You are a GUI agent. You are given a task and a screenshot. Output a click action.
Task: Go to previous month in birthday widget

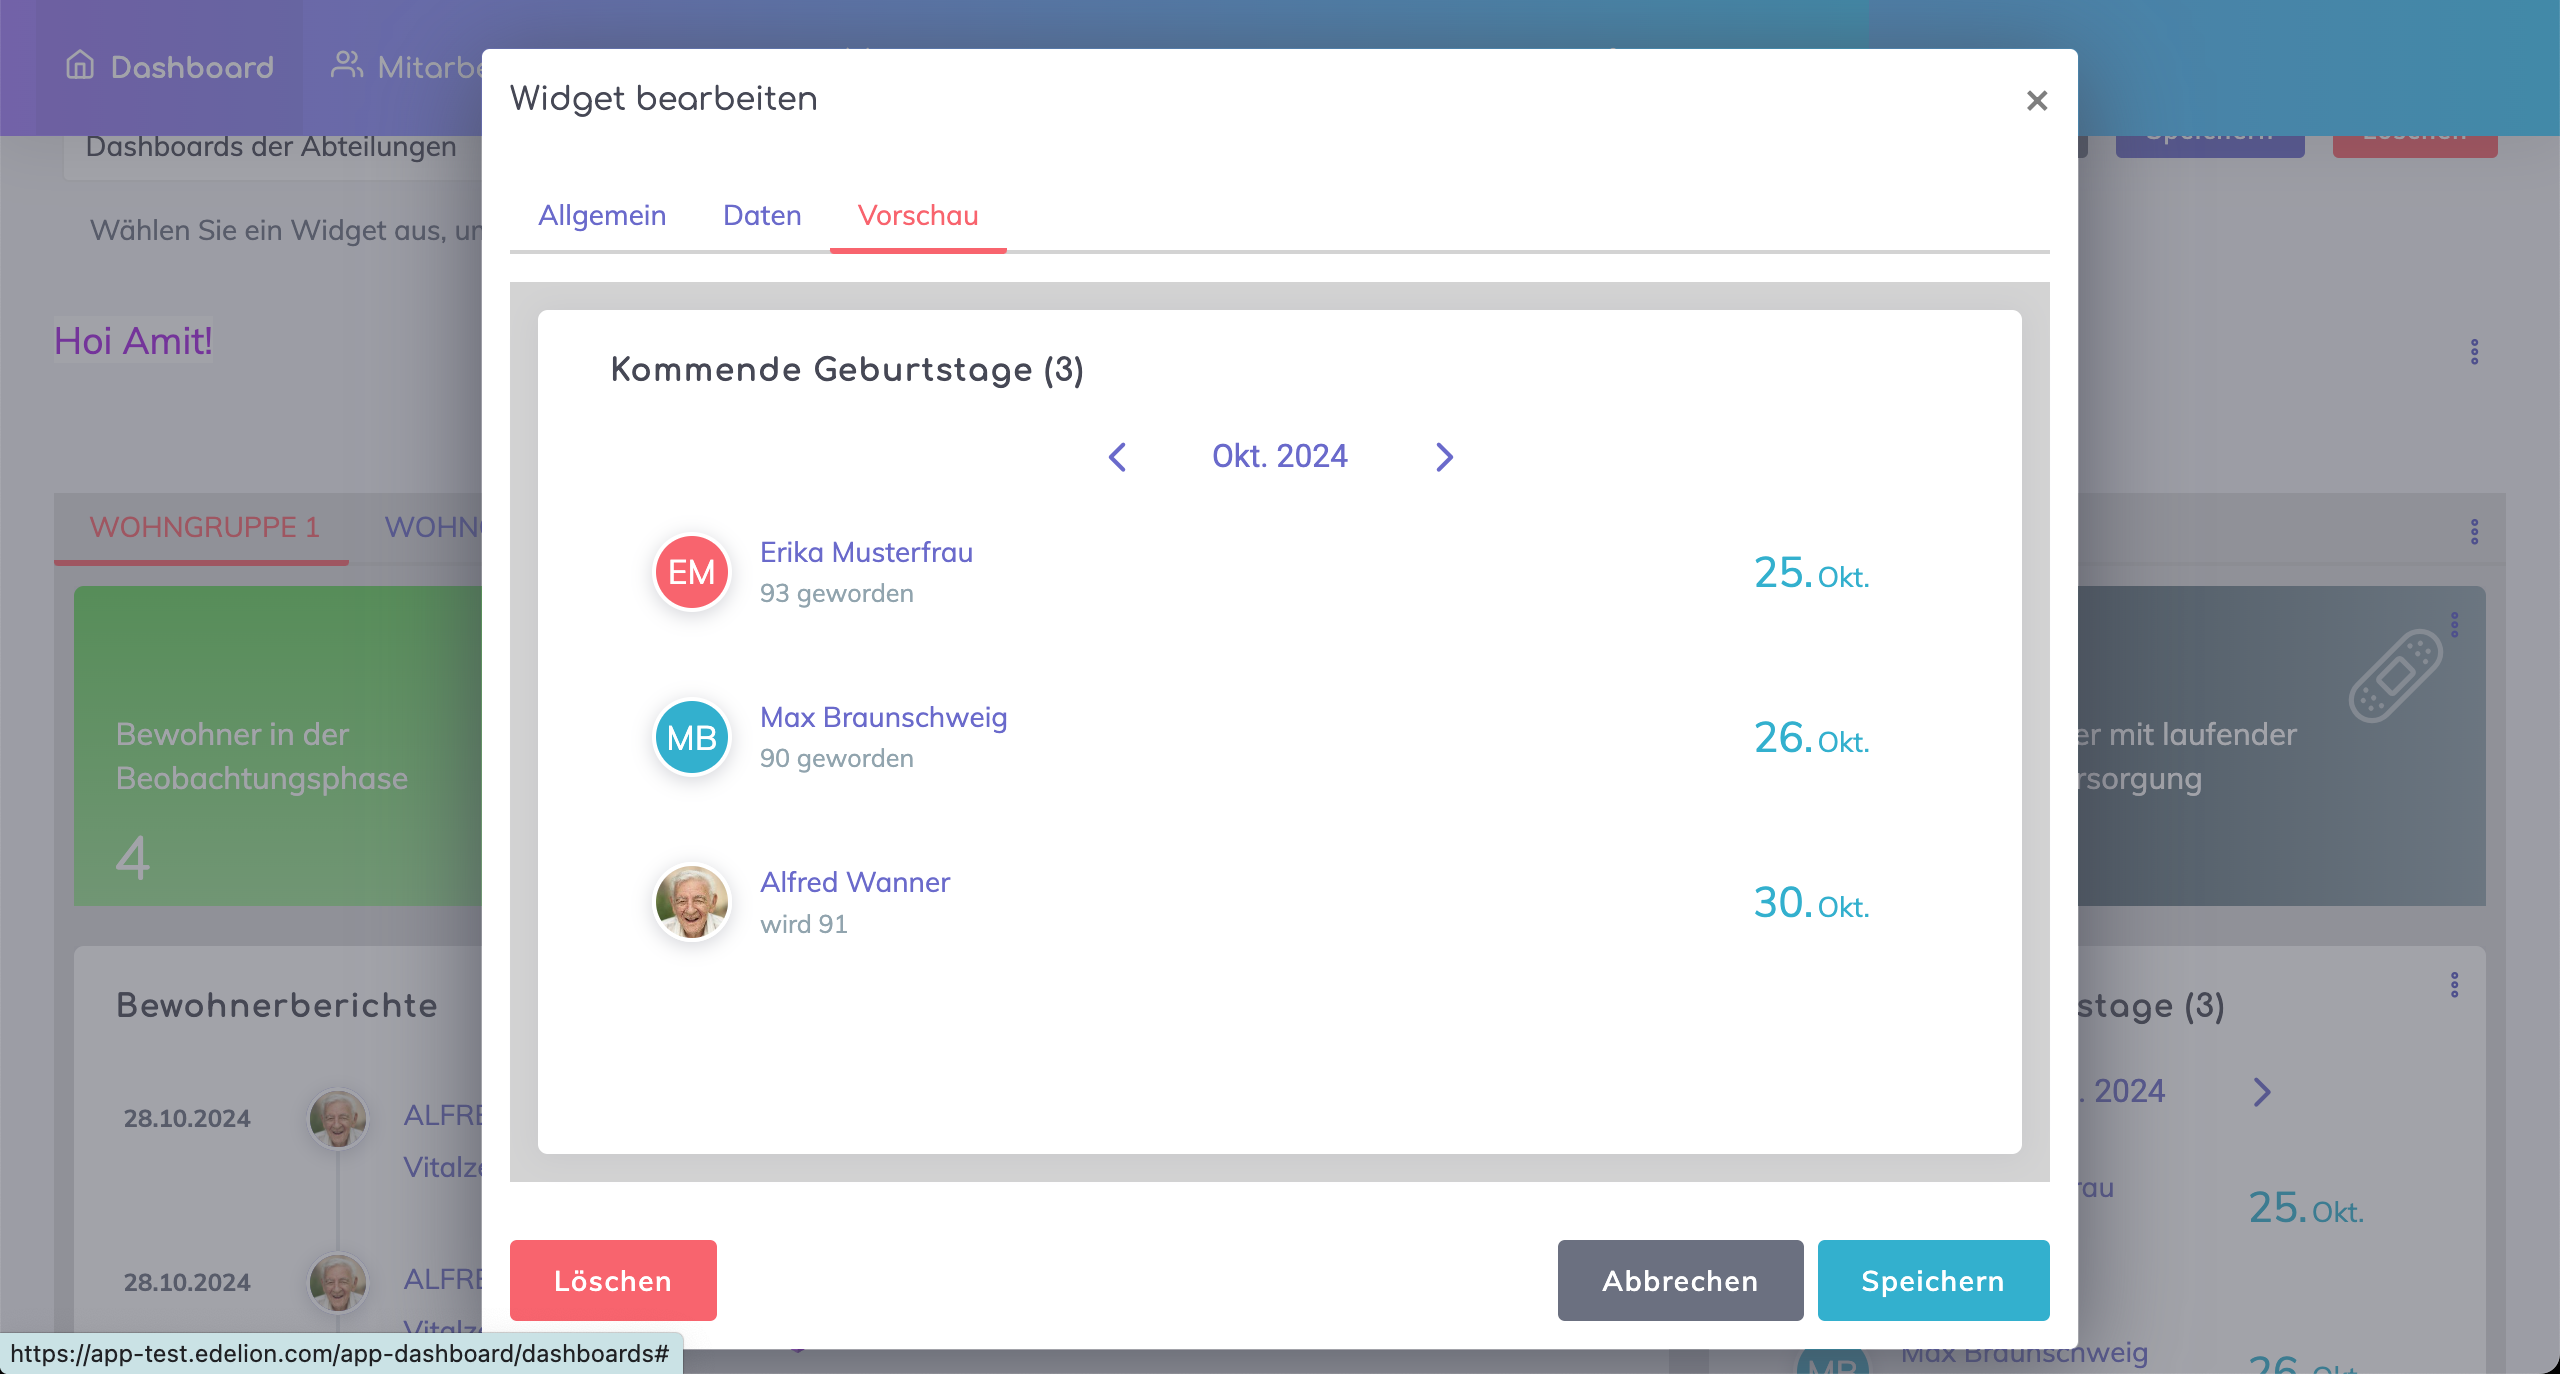pos(1118,457)
